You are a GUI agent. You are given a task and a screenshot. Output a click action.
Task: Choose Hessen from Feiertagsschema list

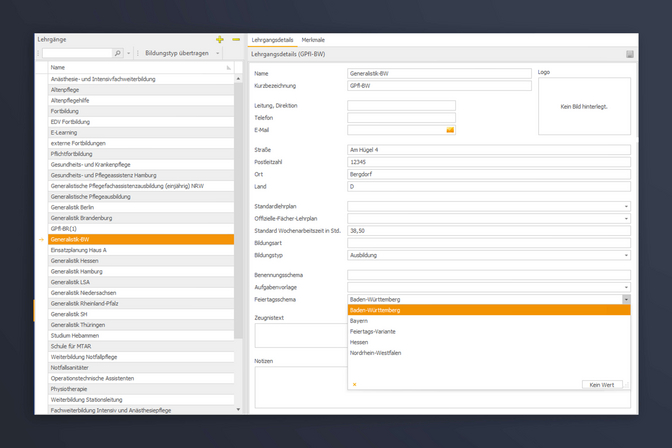[489, 342]
